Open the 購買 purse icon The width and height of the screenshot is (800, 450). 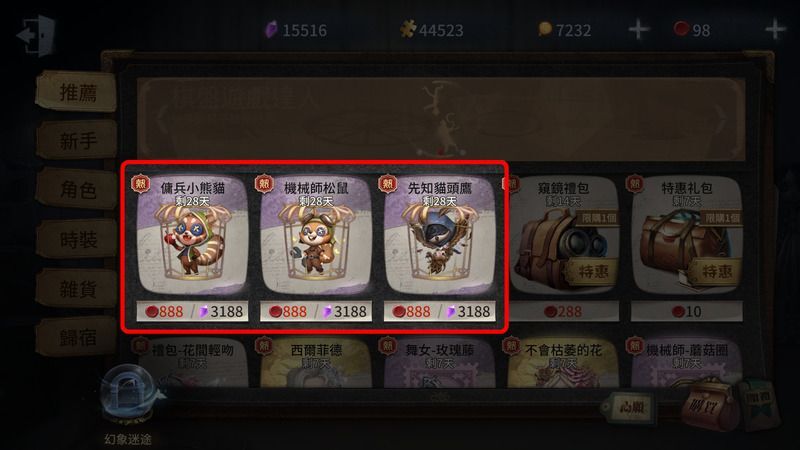point(709,406)
